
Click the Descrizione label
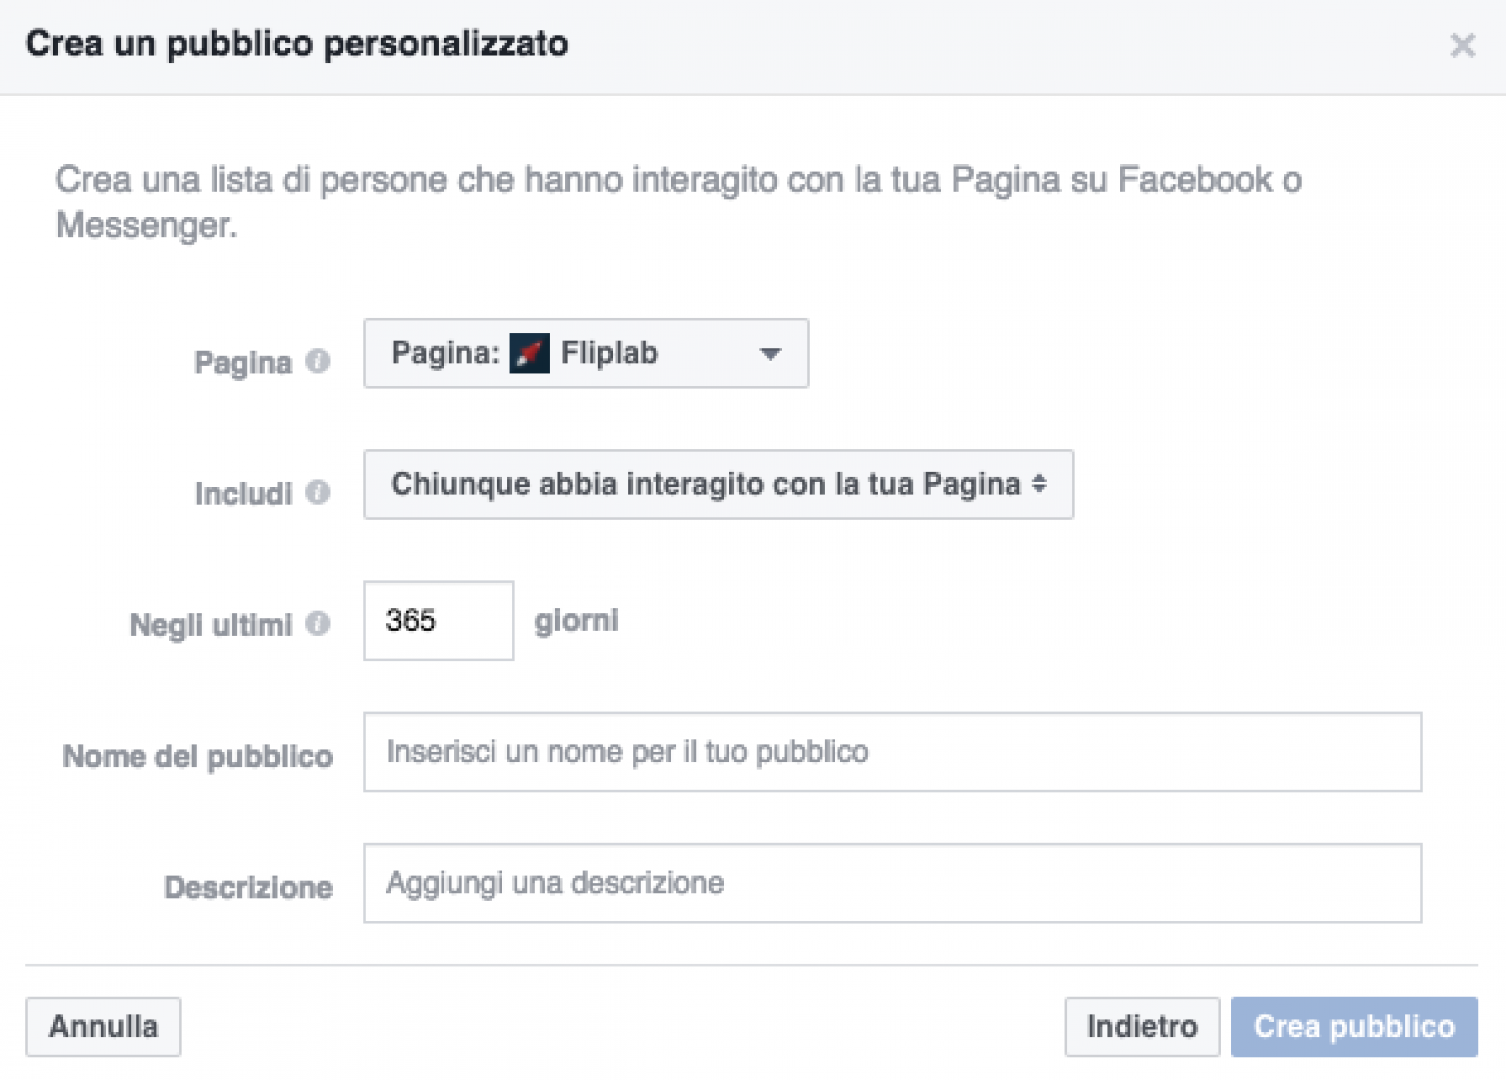pos(248,887)
